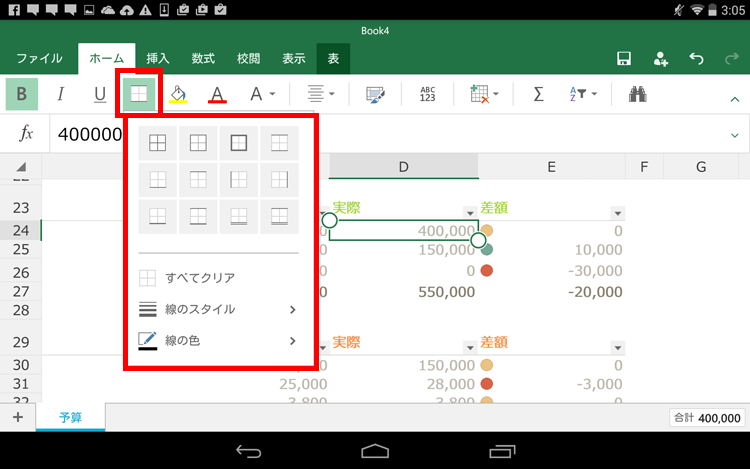Expand 線の色 submenu
Viewport: 750px width, 469px height.
(x=218, y=341)
